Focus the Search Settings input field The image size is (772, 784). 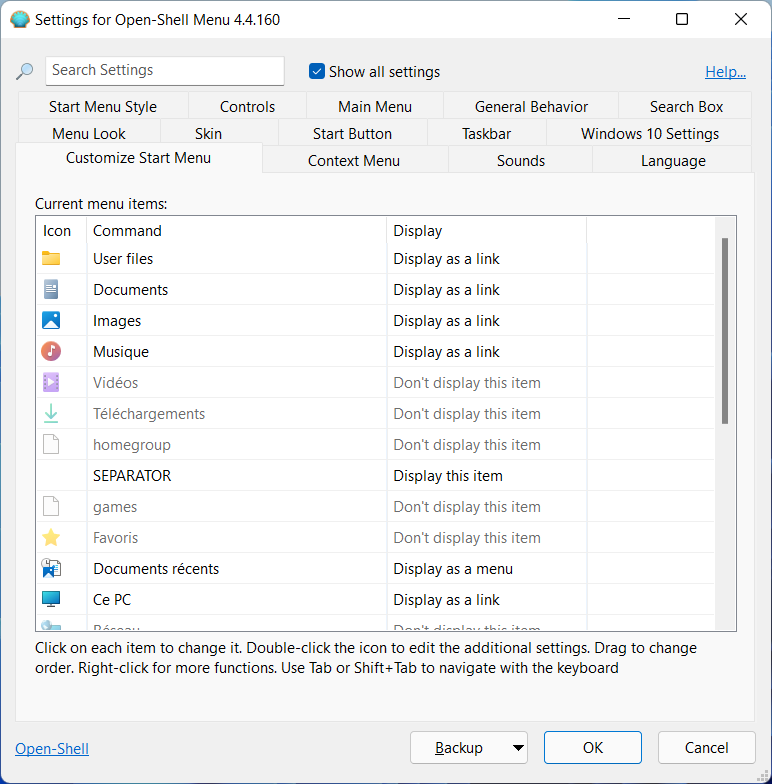[x=164, y=70]
